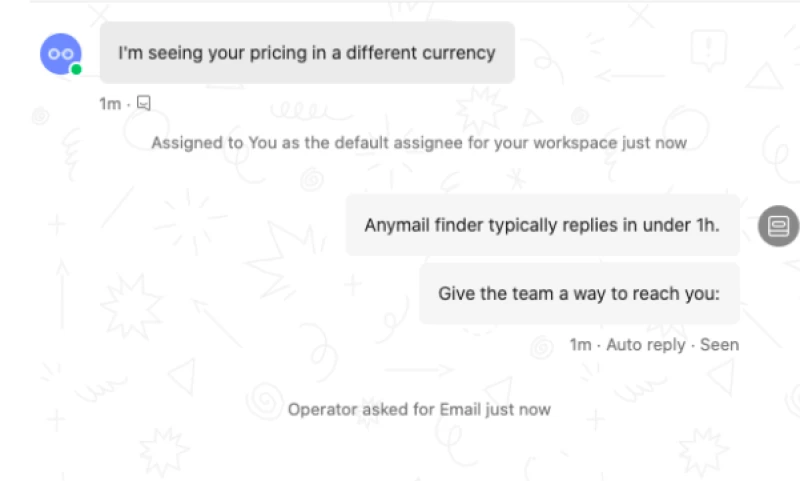
Task: Click the word "workspace" in the assignment note
Action: pyautogui.click(x=579, y=143)
